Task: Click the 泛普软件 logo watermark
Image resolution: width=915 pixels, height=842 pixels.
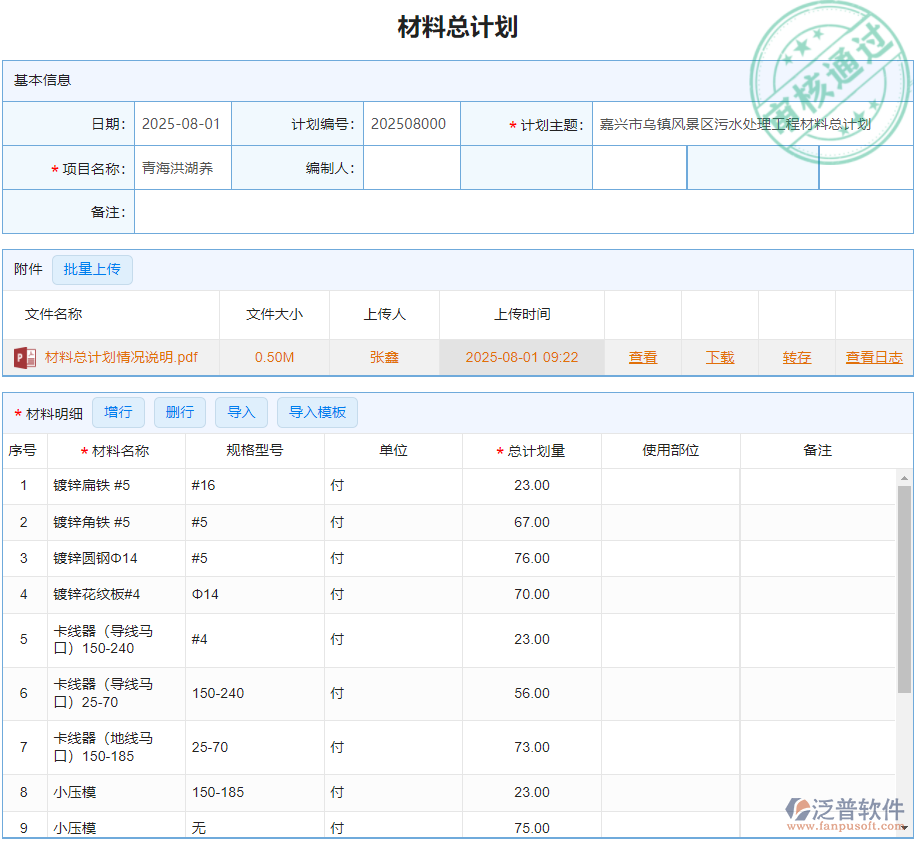Action: coord(845,813)
